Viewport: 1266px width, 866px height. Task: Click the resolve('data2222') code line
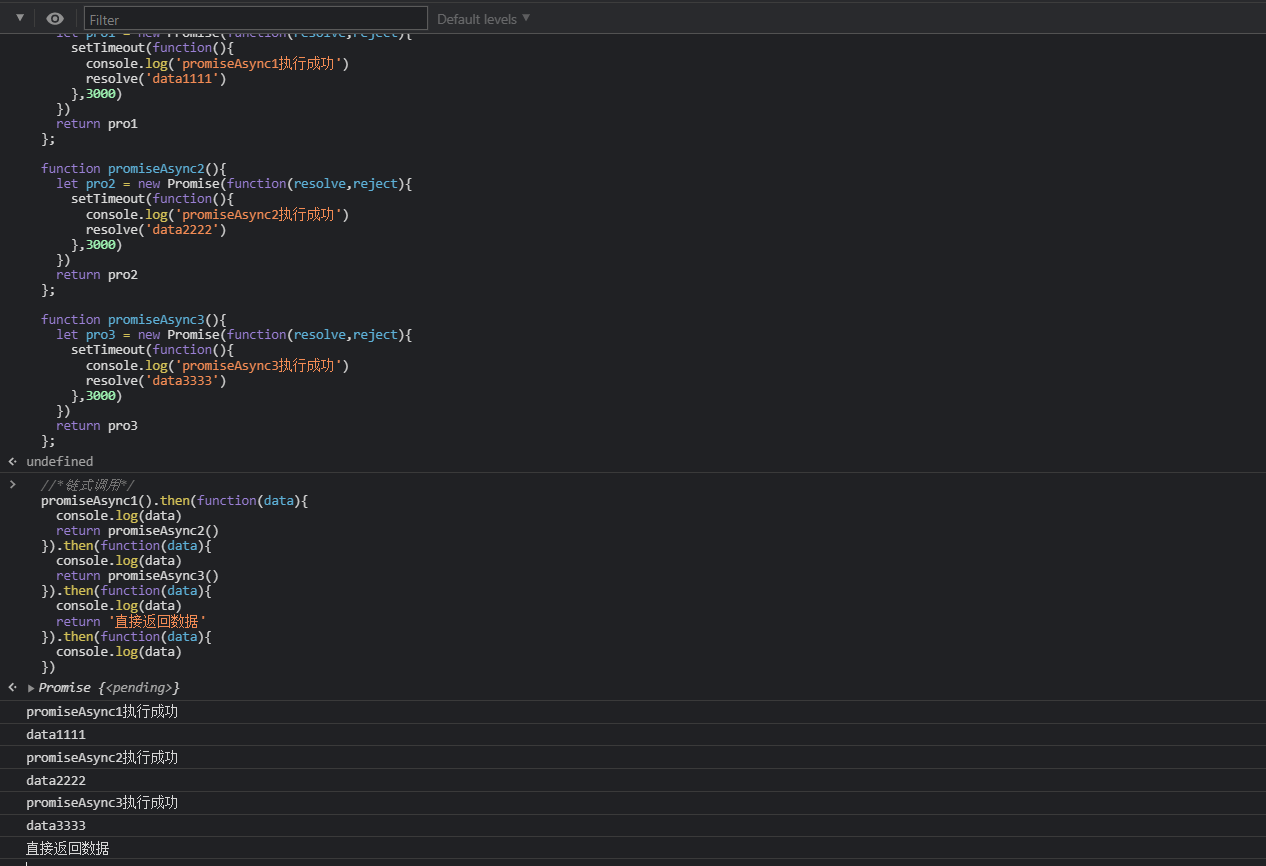pyautogui.click(x=156, y=229)
